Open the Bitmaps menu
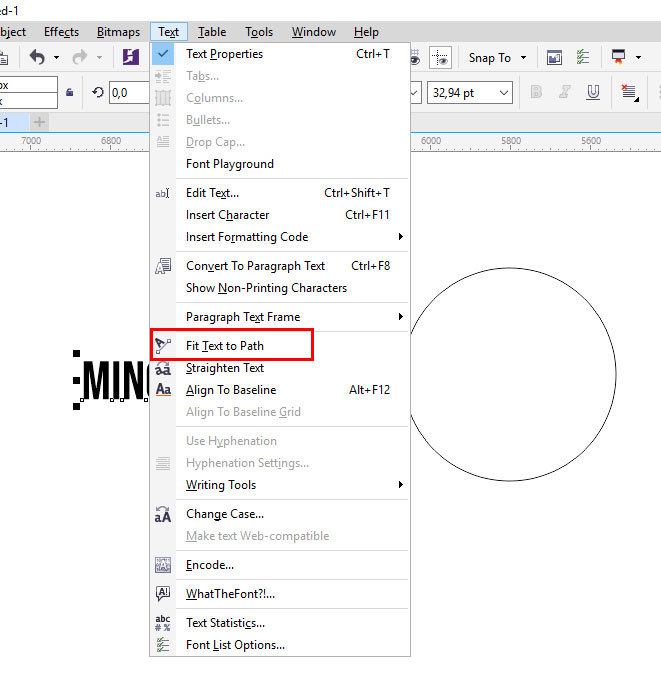Screen dimensions: 661x687 point(118,32)
